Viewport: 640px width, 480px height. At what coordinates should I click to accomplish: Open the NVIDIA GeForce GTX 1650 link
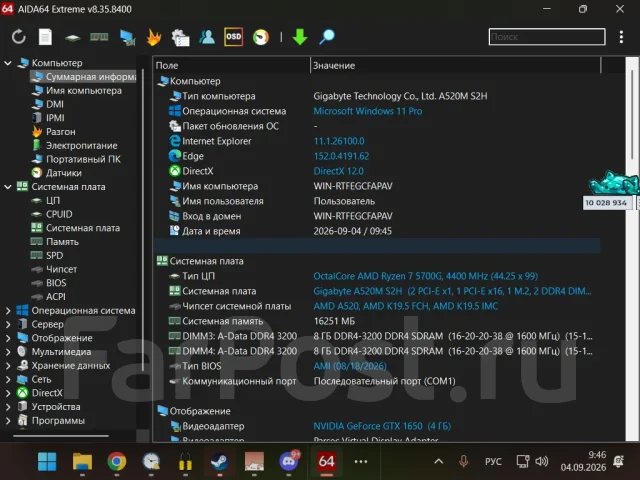382,426
